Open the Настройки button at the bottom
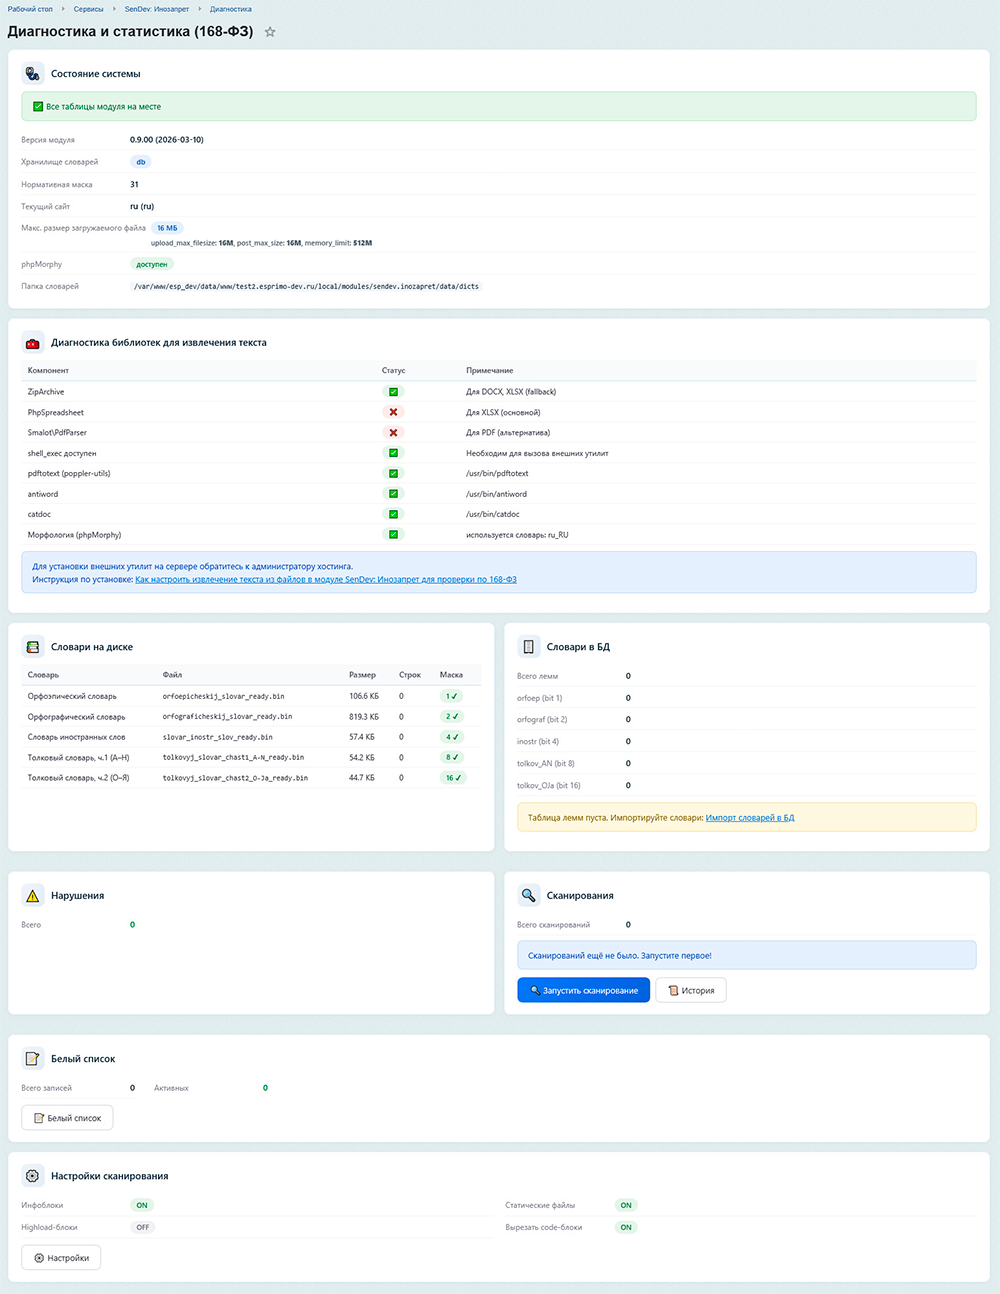Viewport: 1000px width, 1294px height. (x=61, y=1258)
